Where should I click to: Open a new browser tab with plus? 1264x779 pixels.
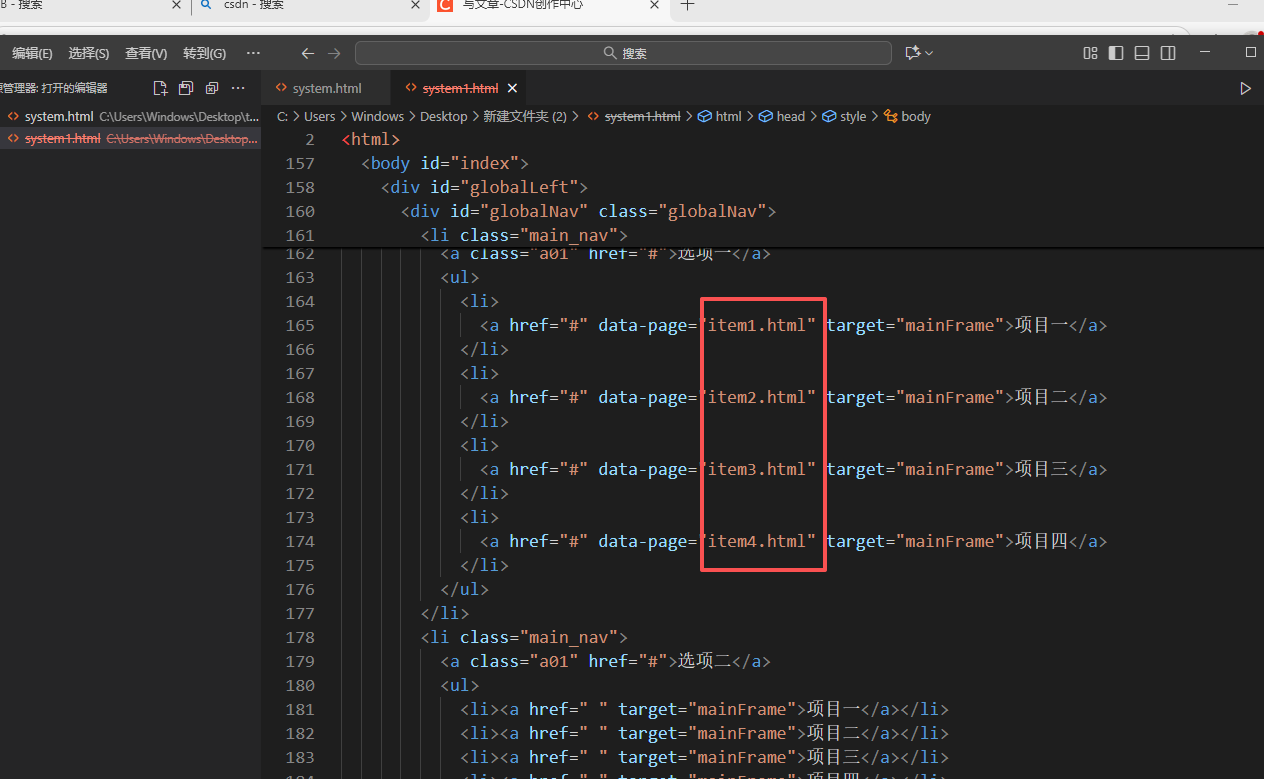[x=687, y=5]
